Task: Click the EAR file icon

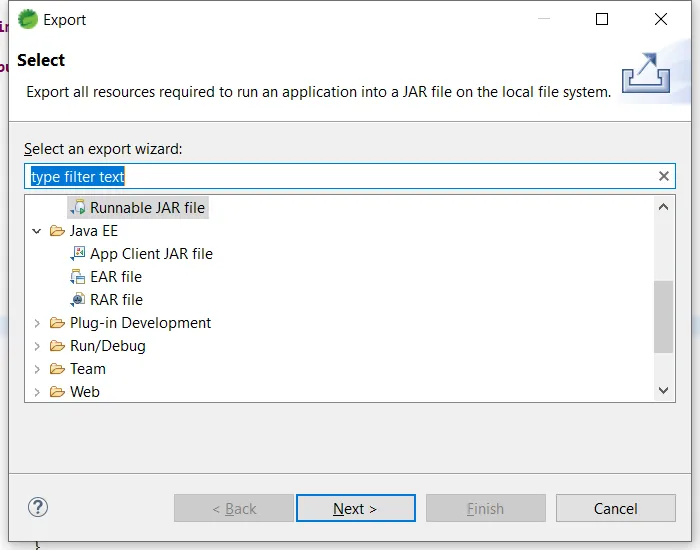Action: [78, 277]
